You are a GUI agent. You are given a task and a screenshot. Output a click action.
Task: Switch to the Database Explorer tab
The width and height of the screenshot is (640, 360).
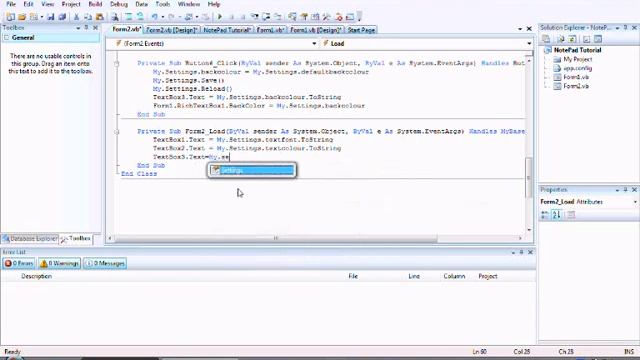pyautogui.click(x=30, y=239)
